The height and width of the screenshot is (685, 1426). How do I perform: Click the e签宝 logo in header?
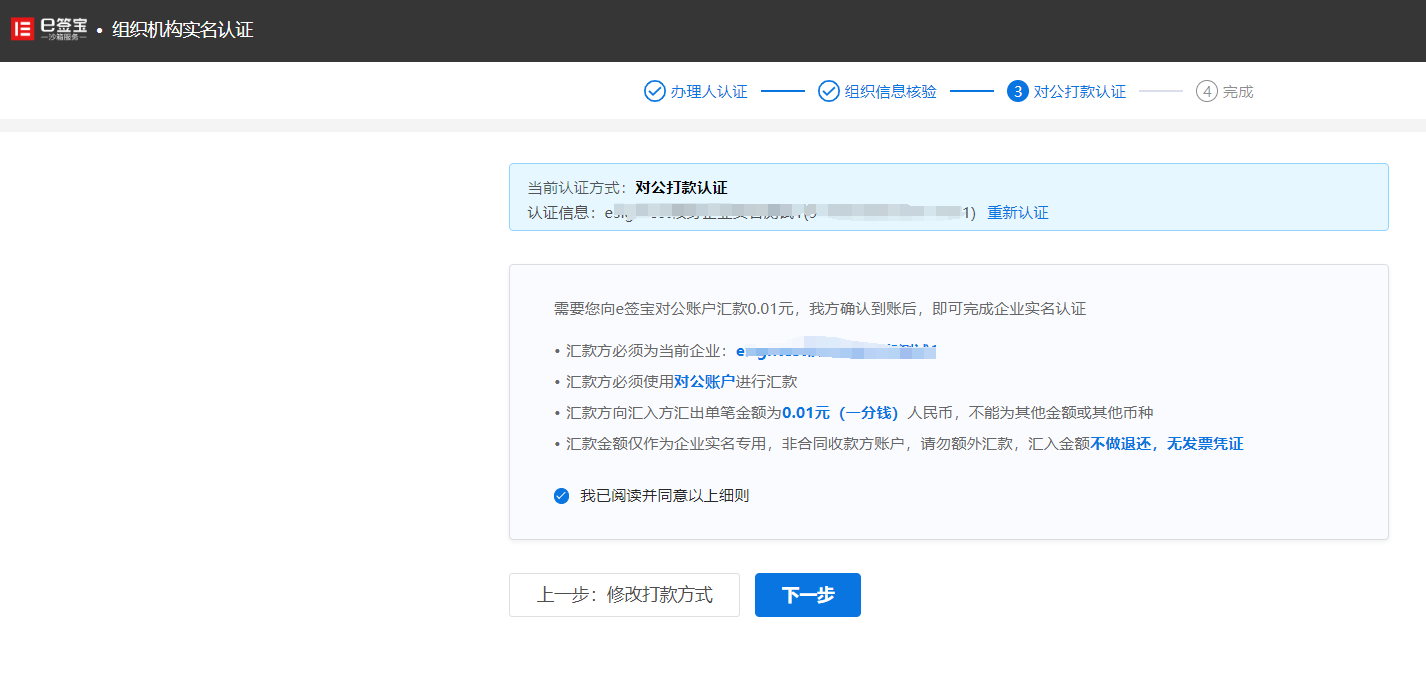pos(49,29)
